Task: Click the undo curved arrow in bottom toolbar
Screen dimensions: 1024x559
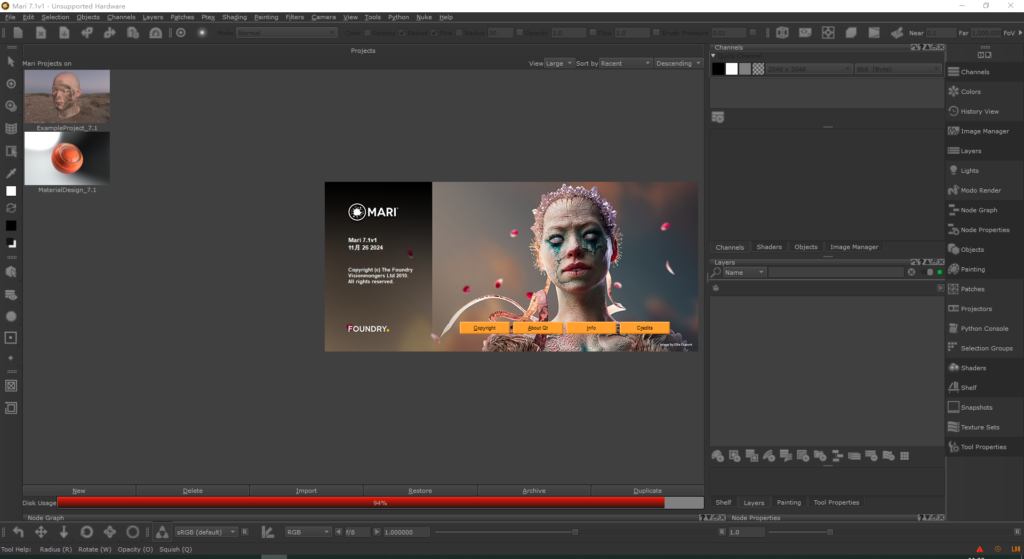Action: point(18,532)
